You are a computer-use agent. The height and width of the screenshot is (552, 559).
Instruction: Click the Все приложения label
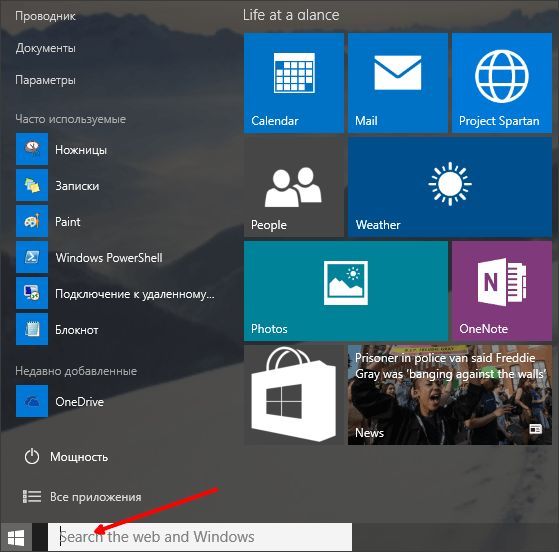point(96,497)
